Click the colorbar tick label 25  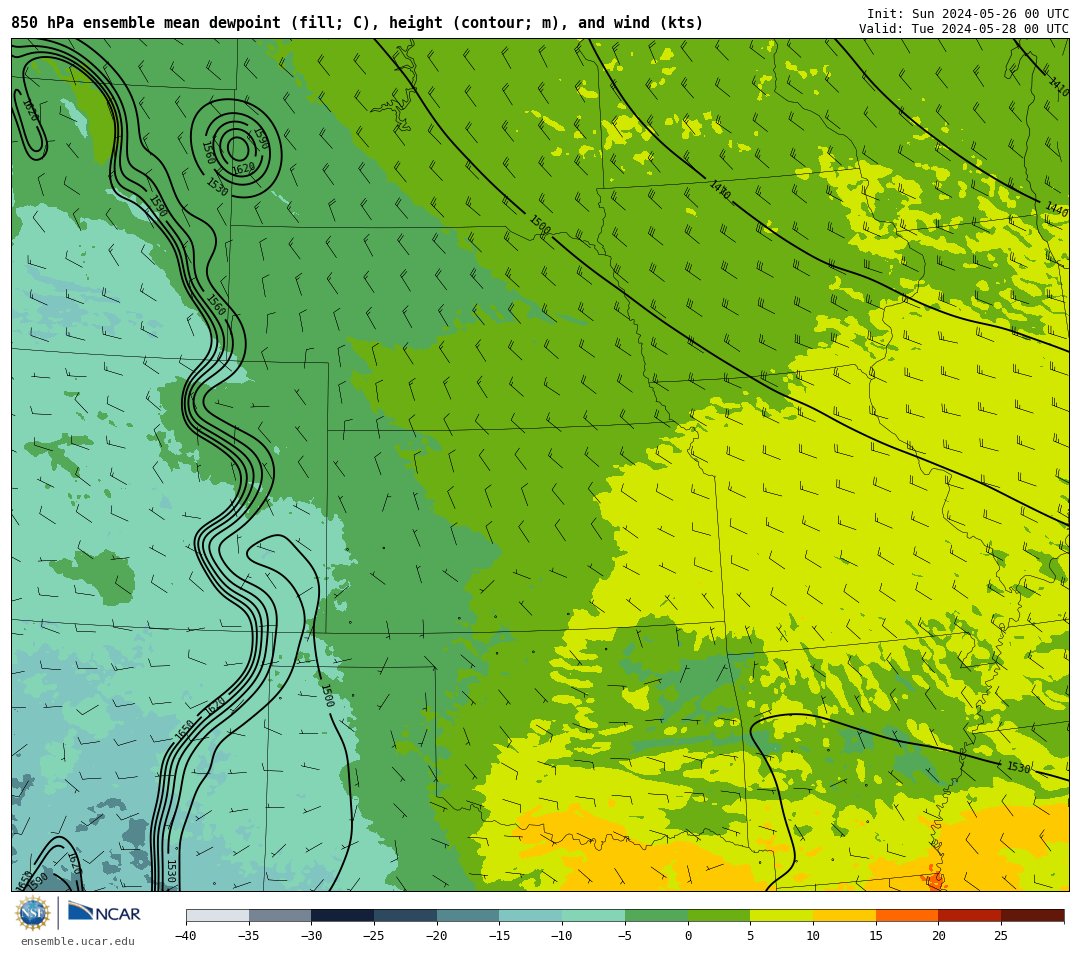(x=1001, y=935)
